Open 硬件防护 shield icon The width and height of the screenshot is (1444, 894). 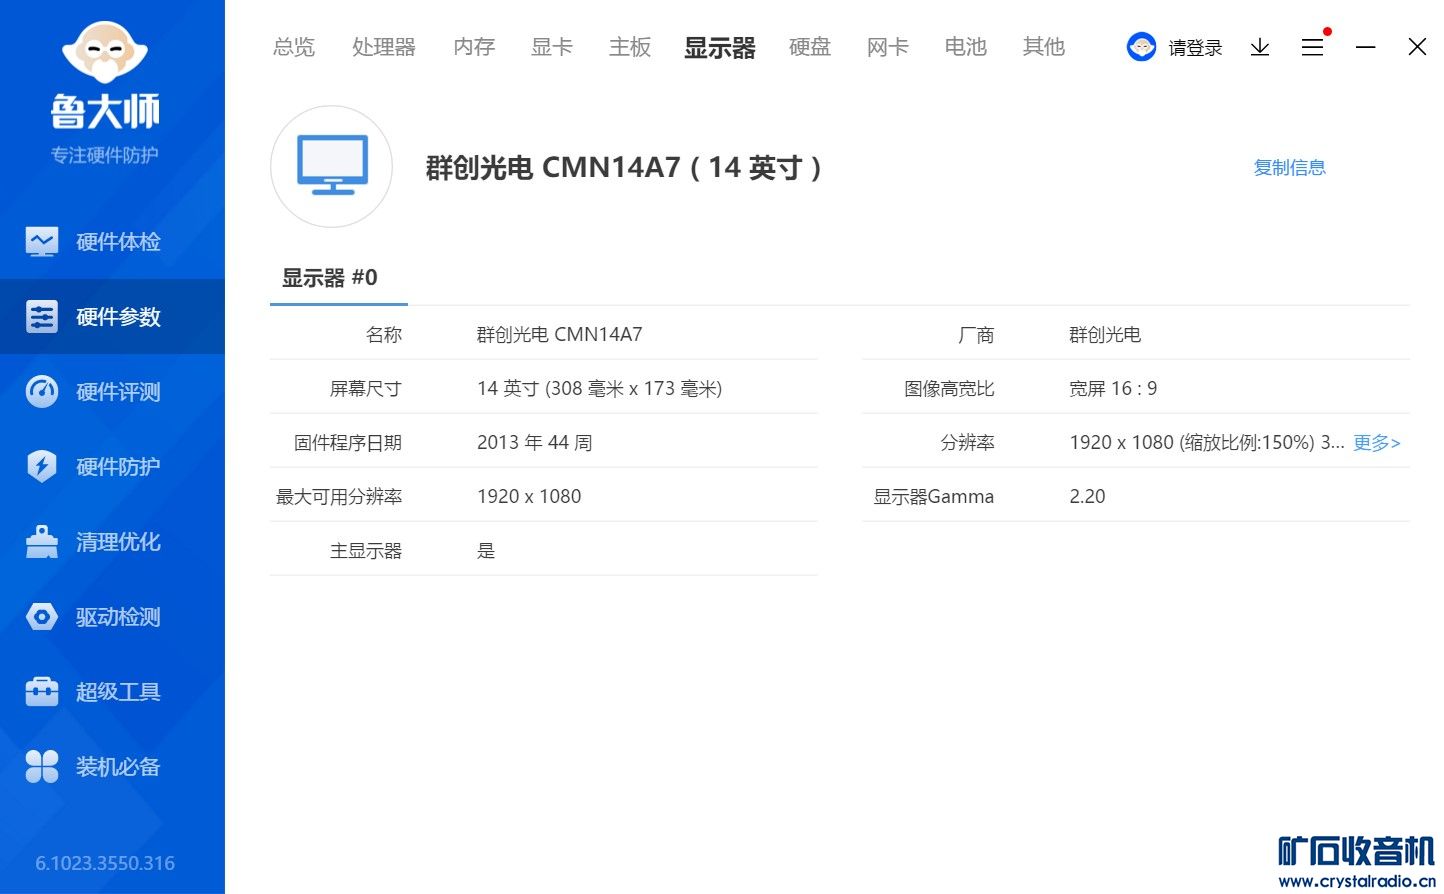tap(42, 467)
